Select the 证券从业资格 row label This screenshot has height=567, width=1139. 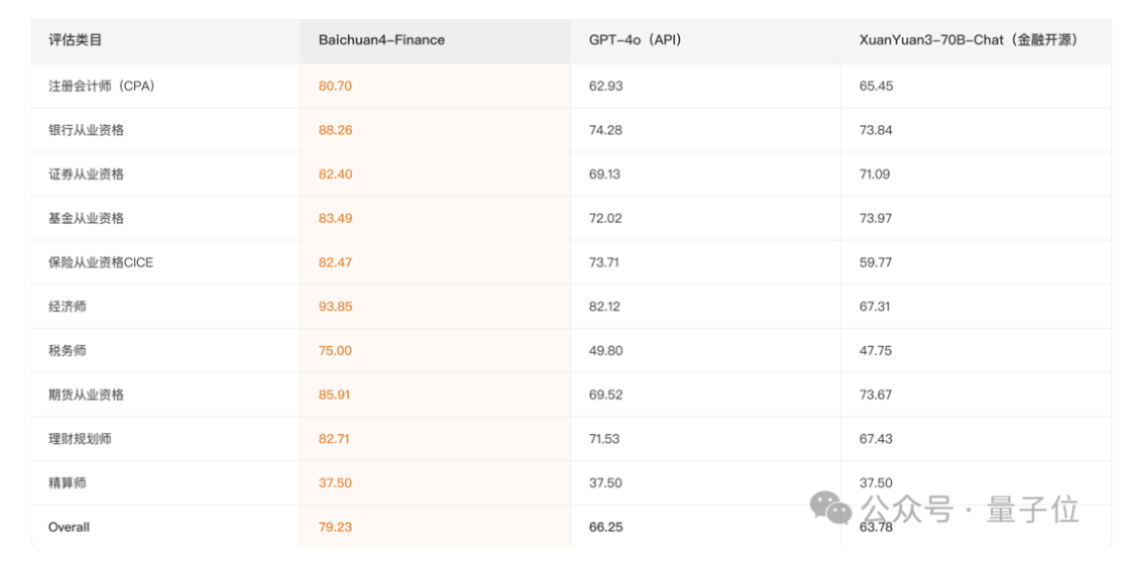click(x=86, y=174)
